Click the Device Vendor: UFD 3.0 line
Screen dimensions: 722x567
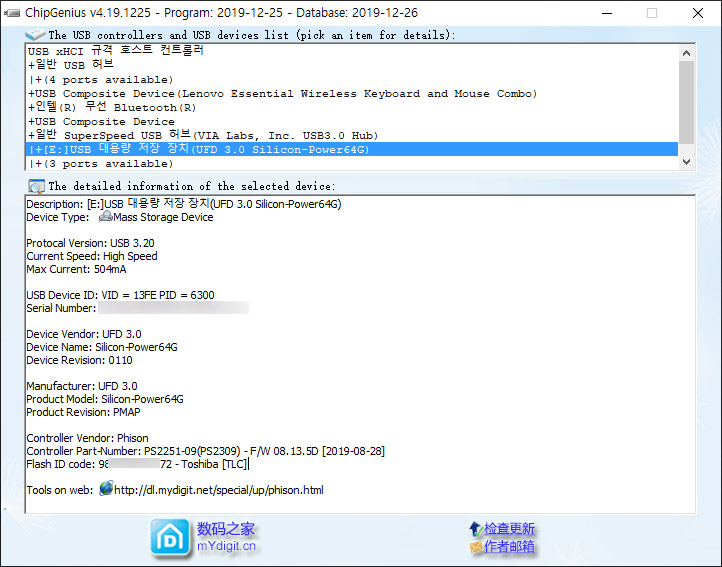[x=84, y=334]
